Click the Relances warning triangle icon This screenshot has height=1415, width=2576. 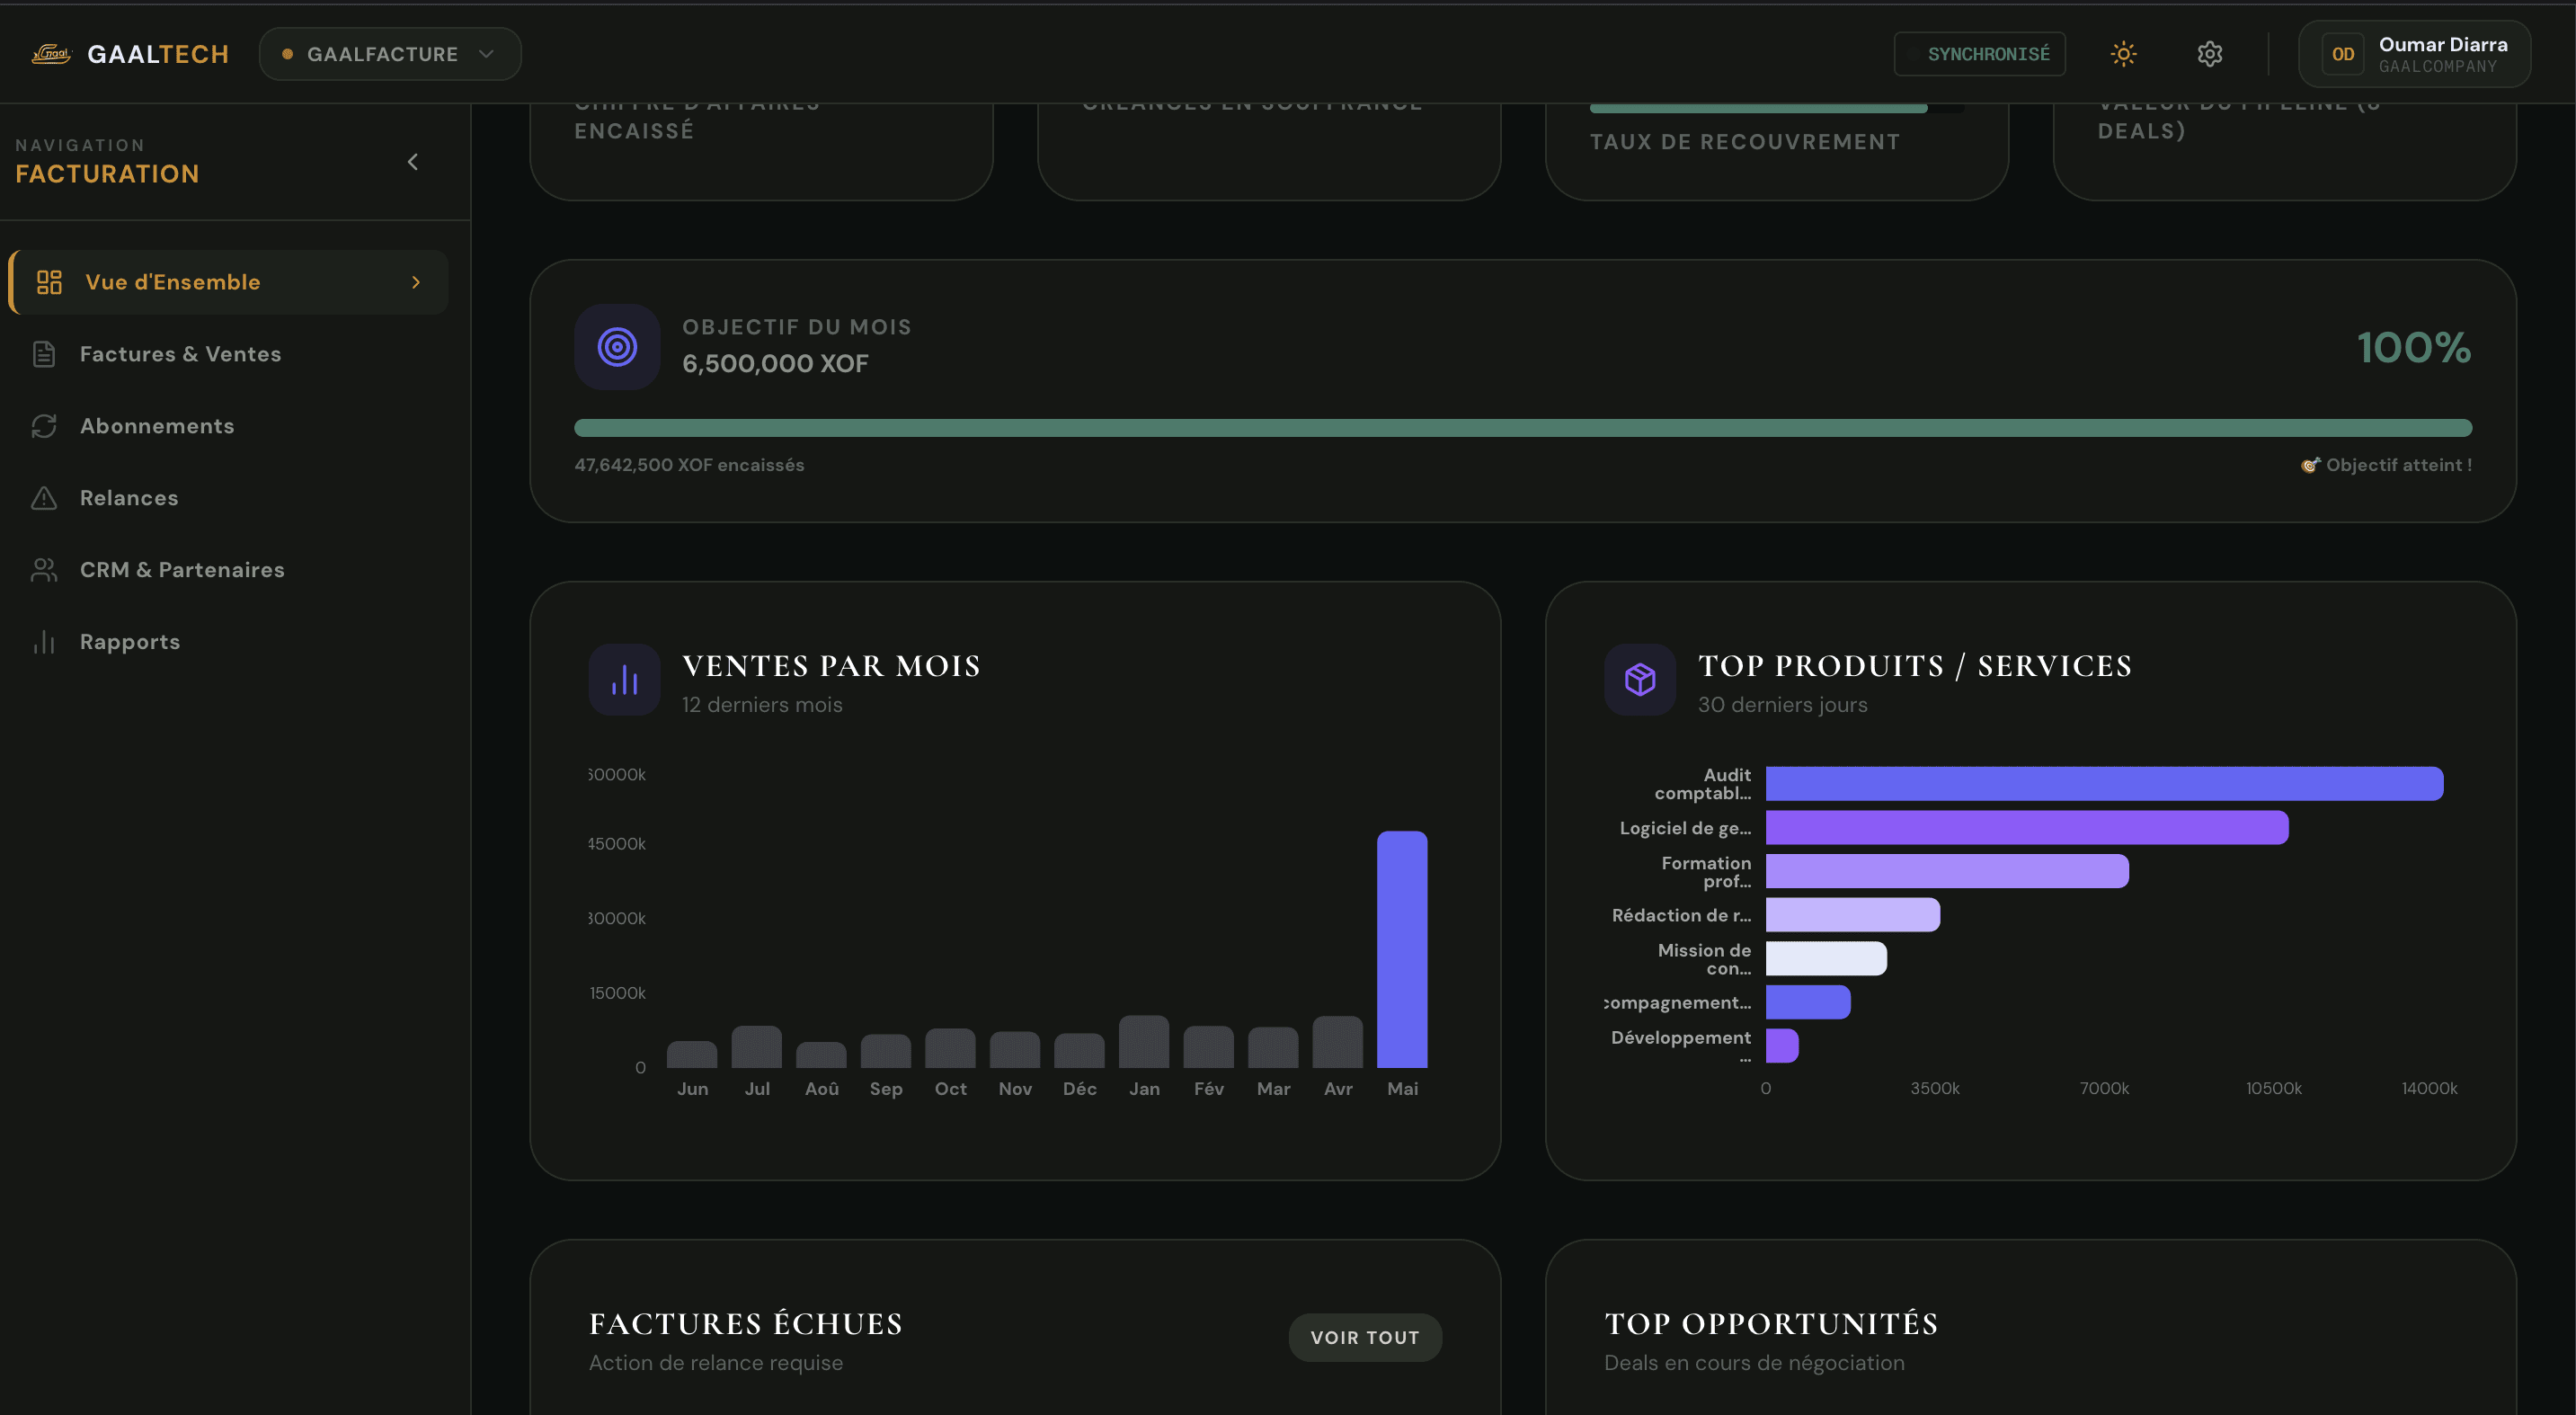point(44,498)
